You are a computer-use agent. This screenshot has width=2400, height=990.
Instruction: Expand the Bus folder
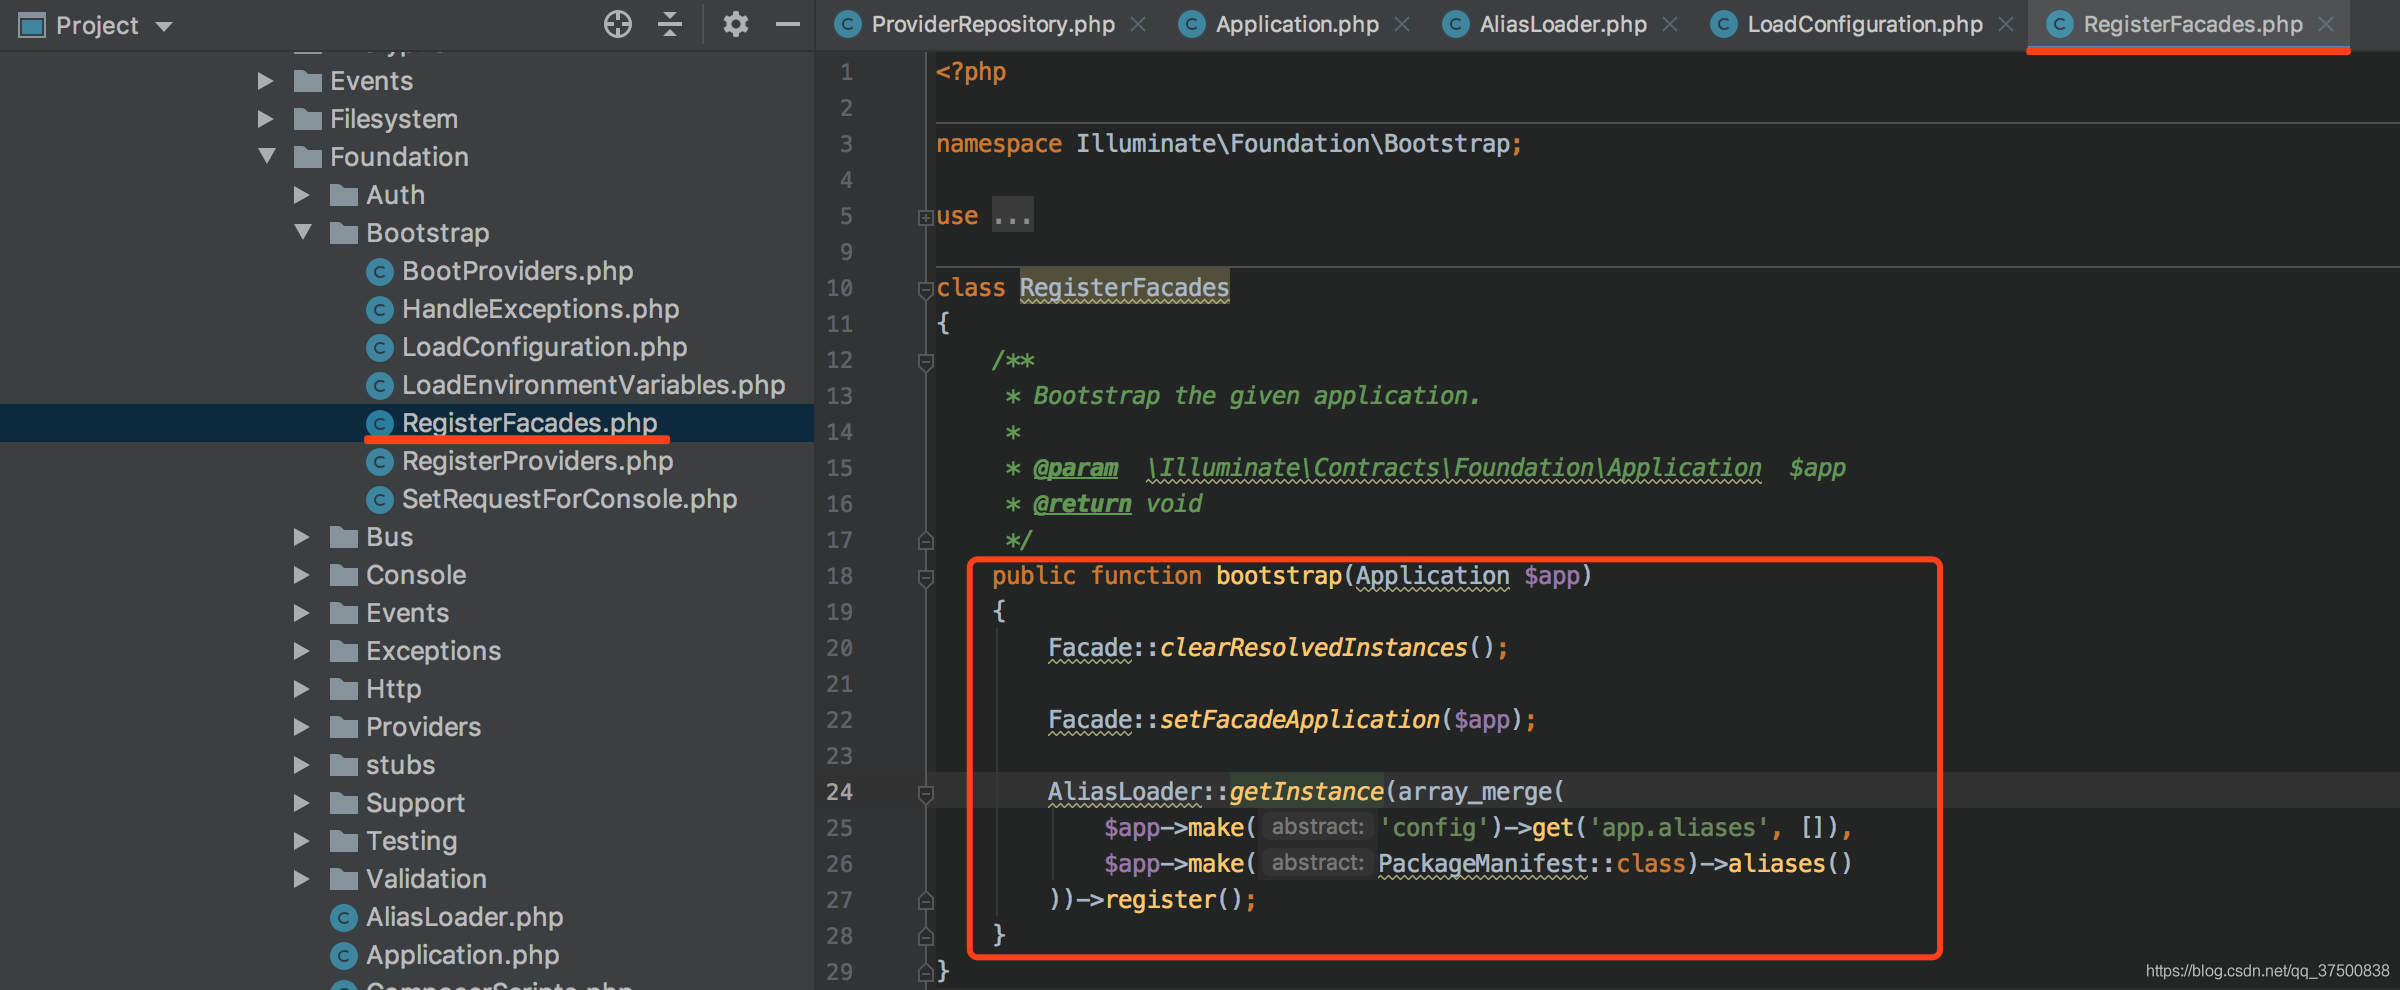click(x=301, y=537)
